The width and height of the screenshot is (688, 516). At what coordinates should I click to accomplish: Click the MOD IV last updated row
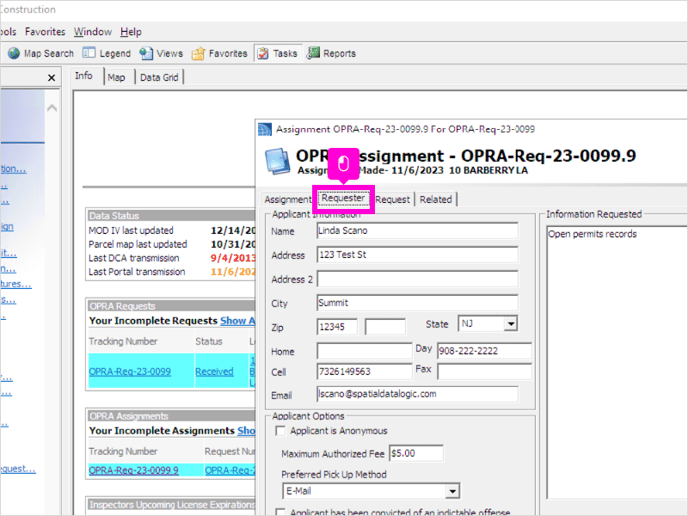pos(171,230)
